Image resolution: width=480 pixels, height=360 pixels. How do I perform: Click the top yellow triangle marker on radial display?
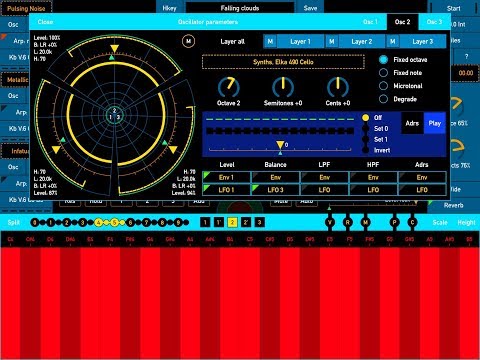pyautogui.click(x=114, y=49)
